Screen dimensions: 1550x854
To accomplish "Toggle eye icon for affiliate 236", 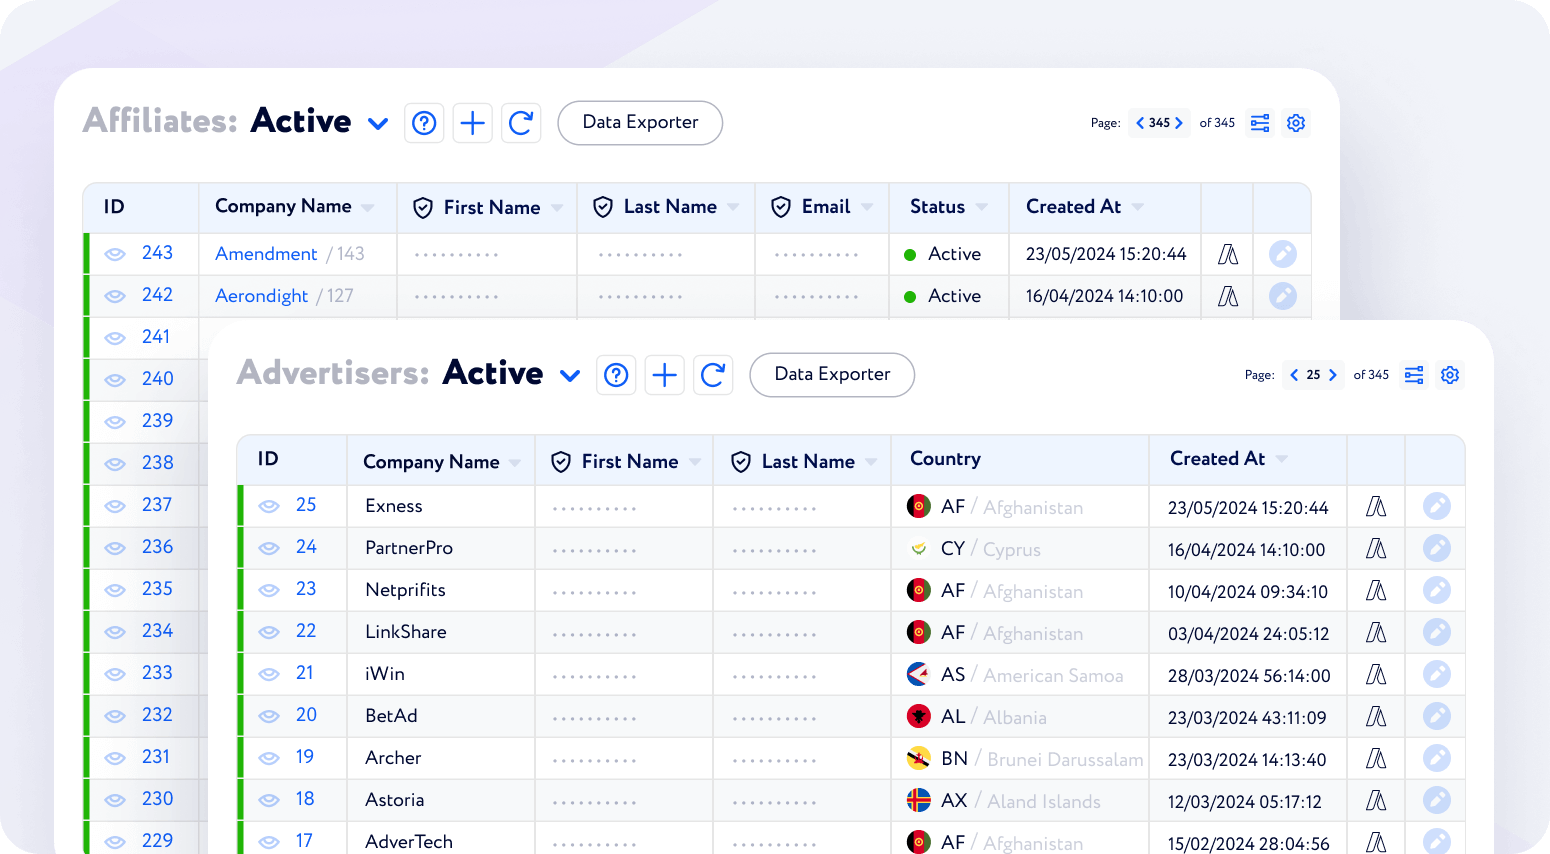I will pyautogui.click(x=115, y=548).
